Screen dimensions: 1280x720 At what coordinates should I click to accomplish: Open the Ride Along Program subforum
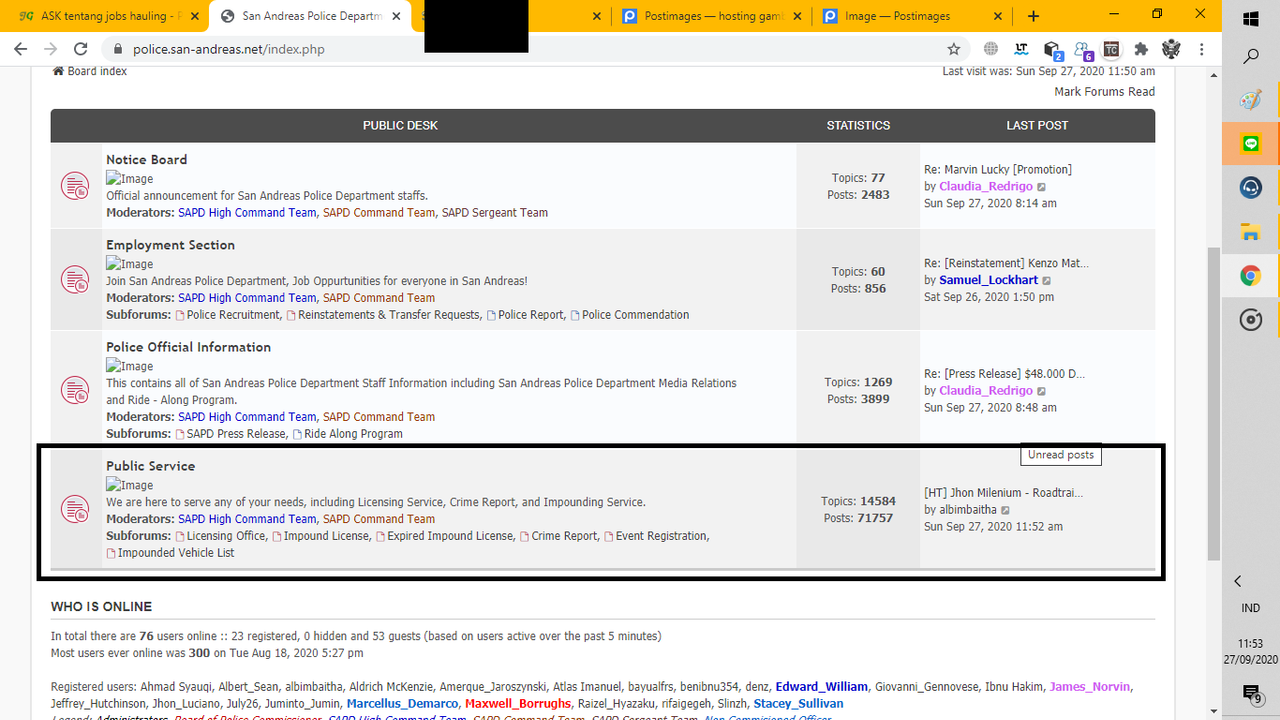click(352, 434)
